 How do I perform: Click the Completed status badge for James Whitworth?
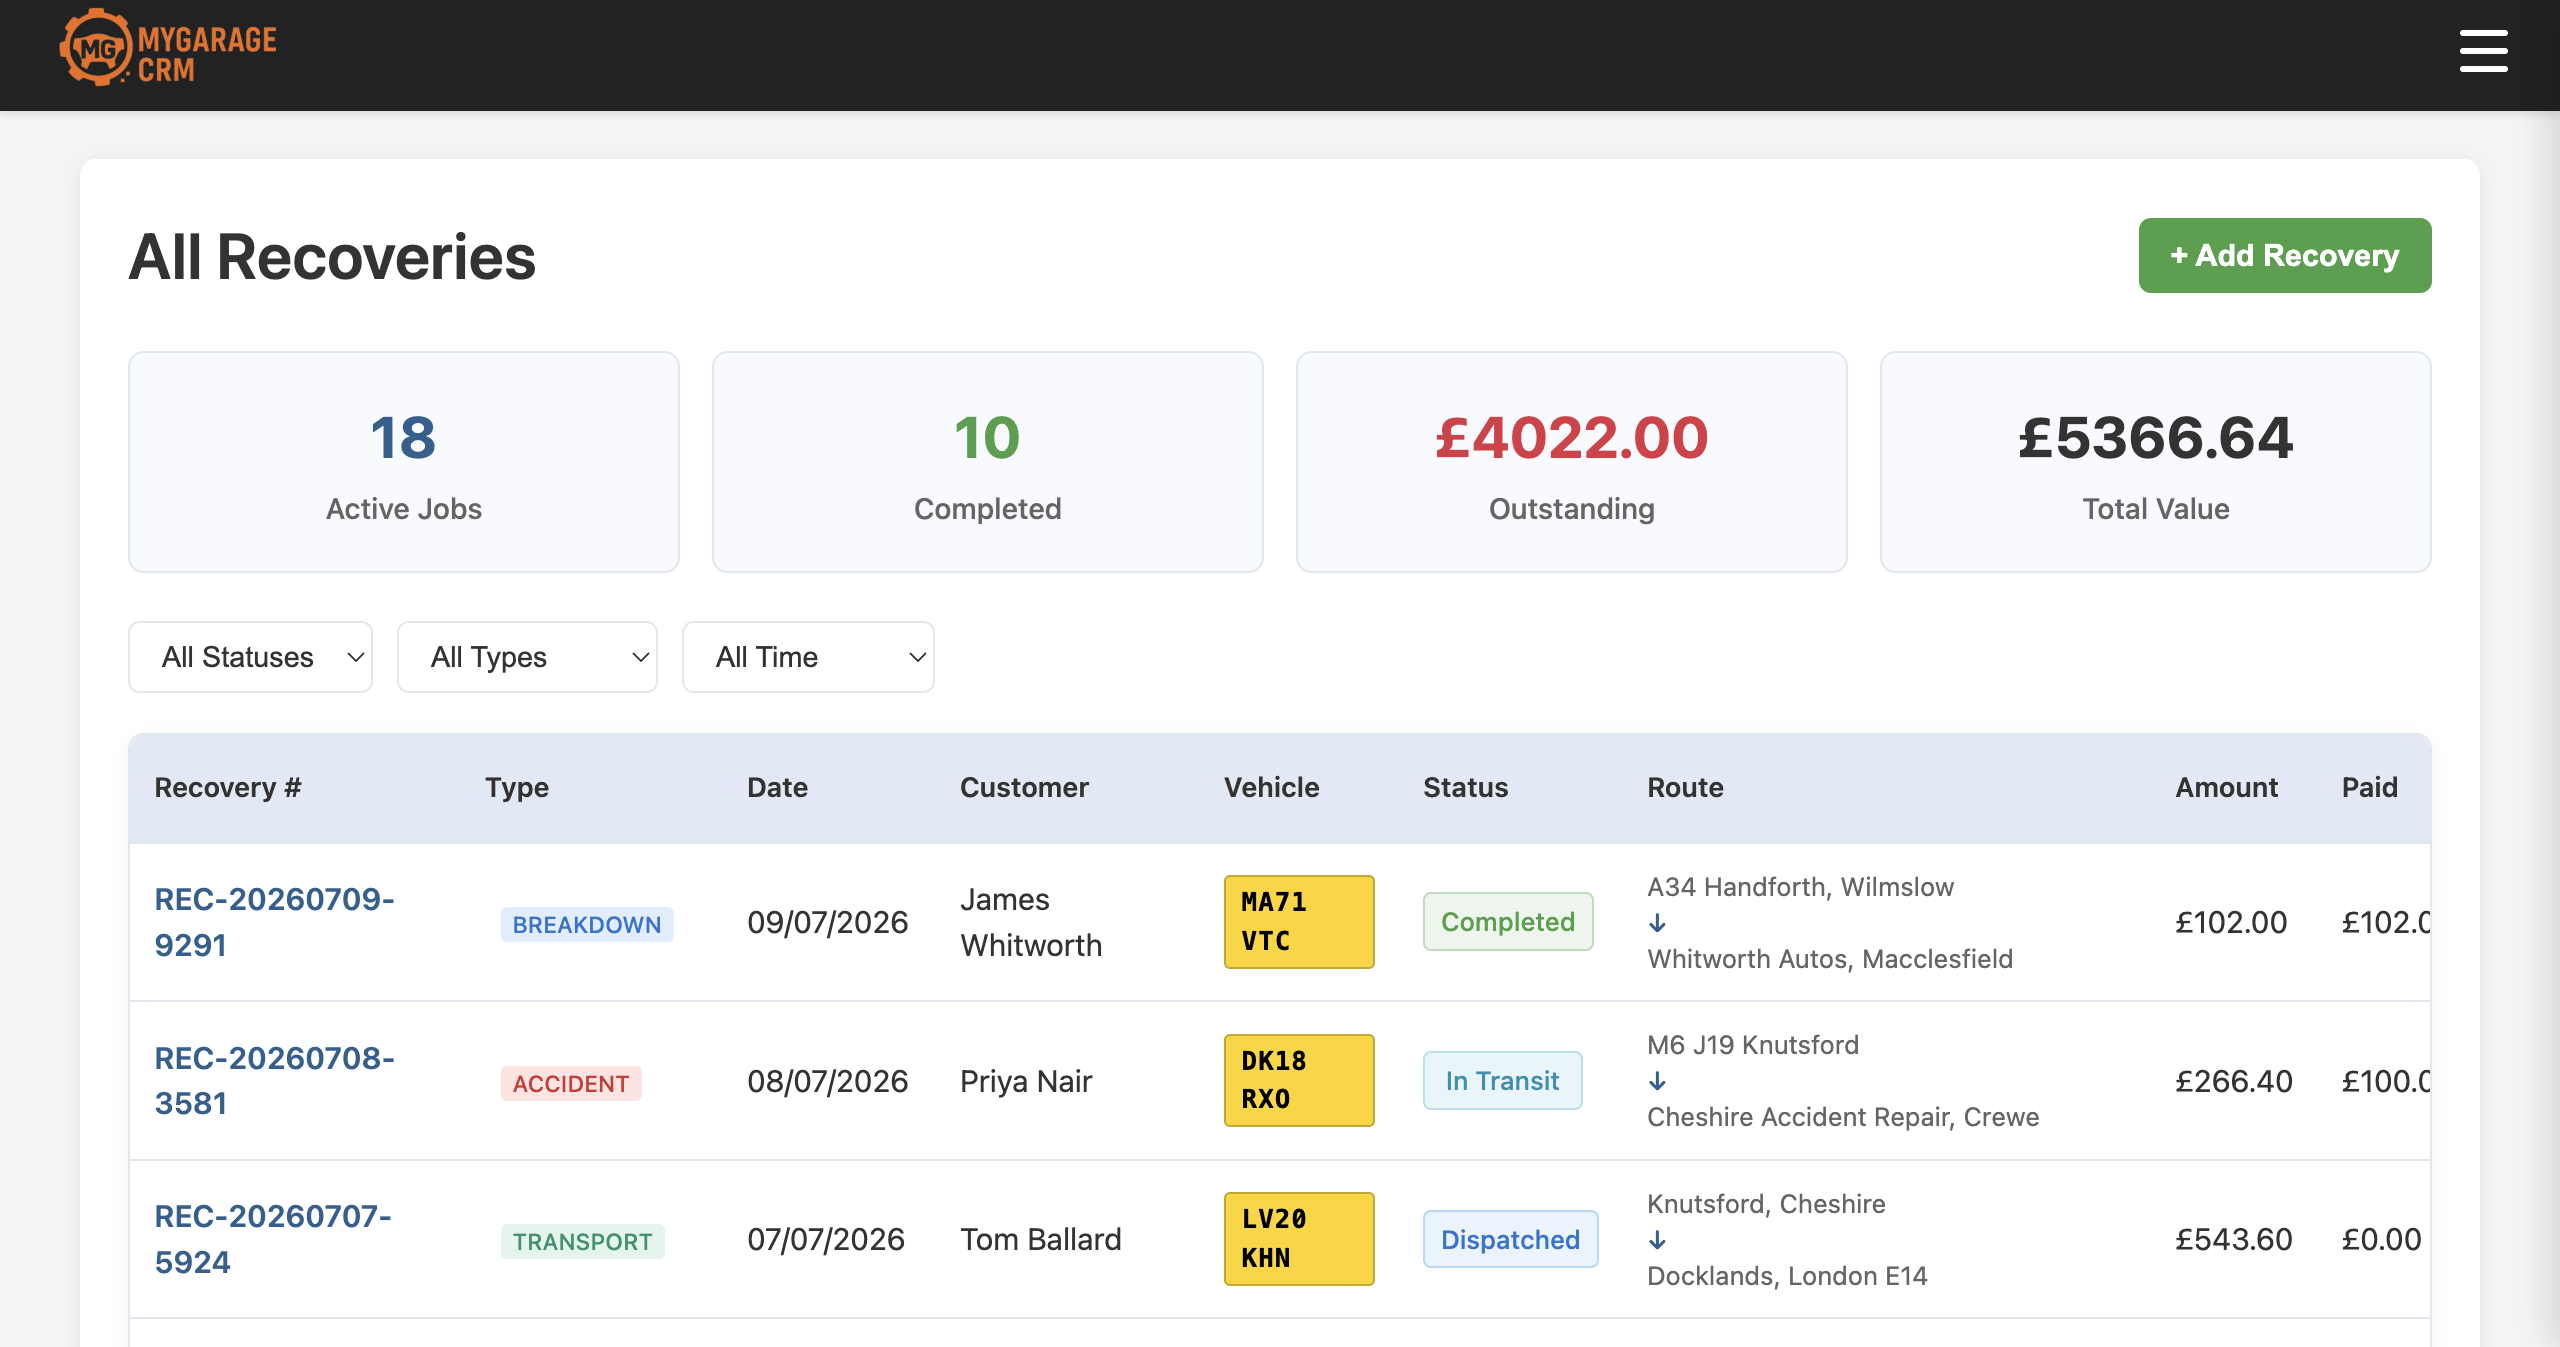click(x=1508, y=922)
